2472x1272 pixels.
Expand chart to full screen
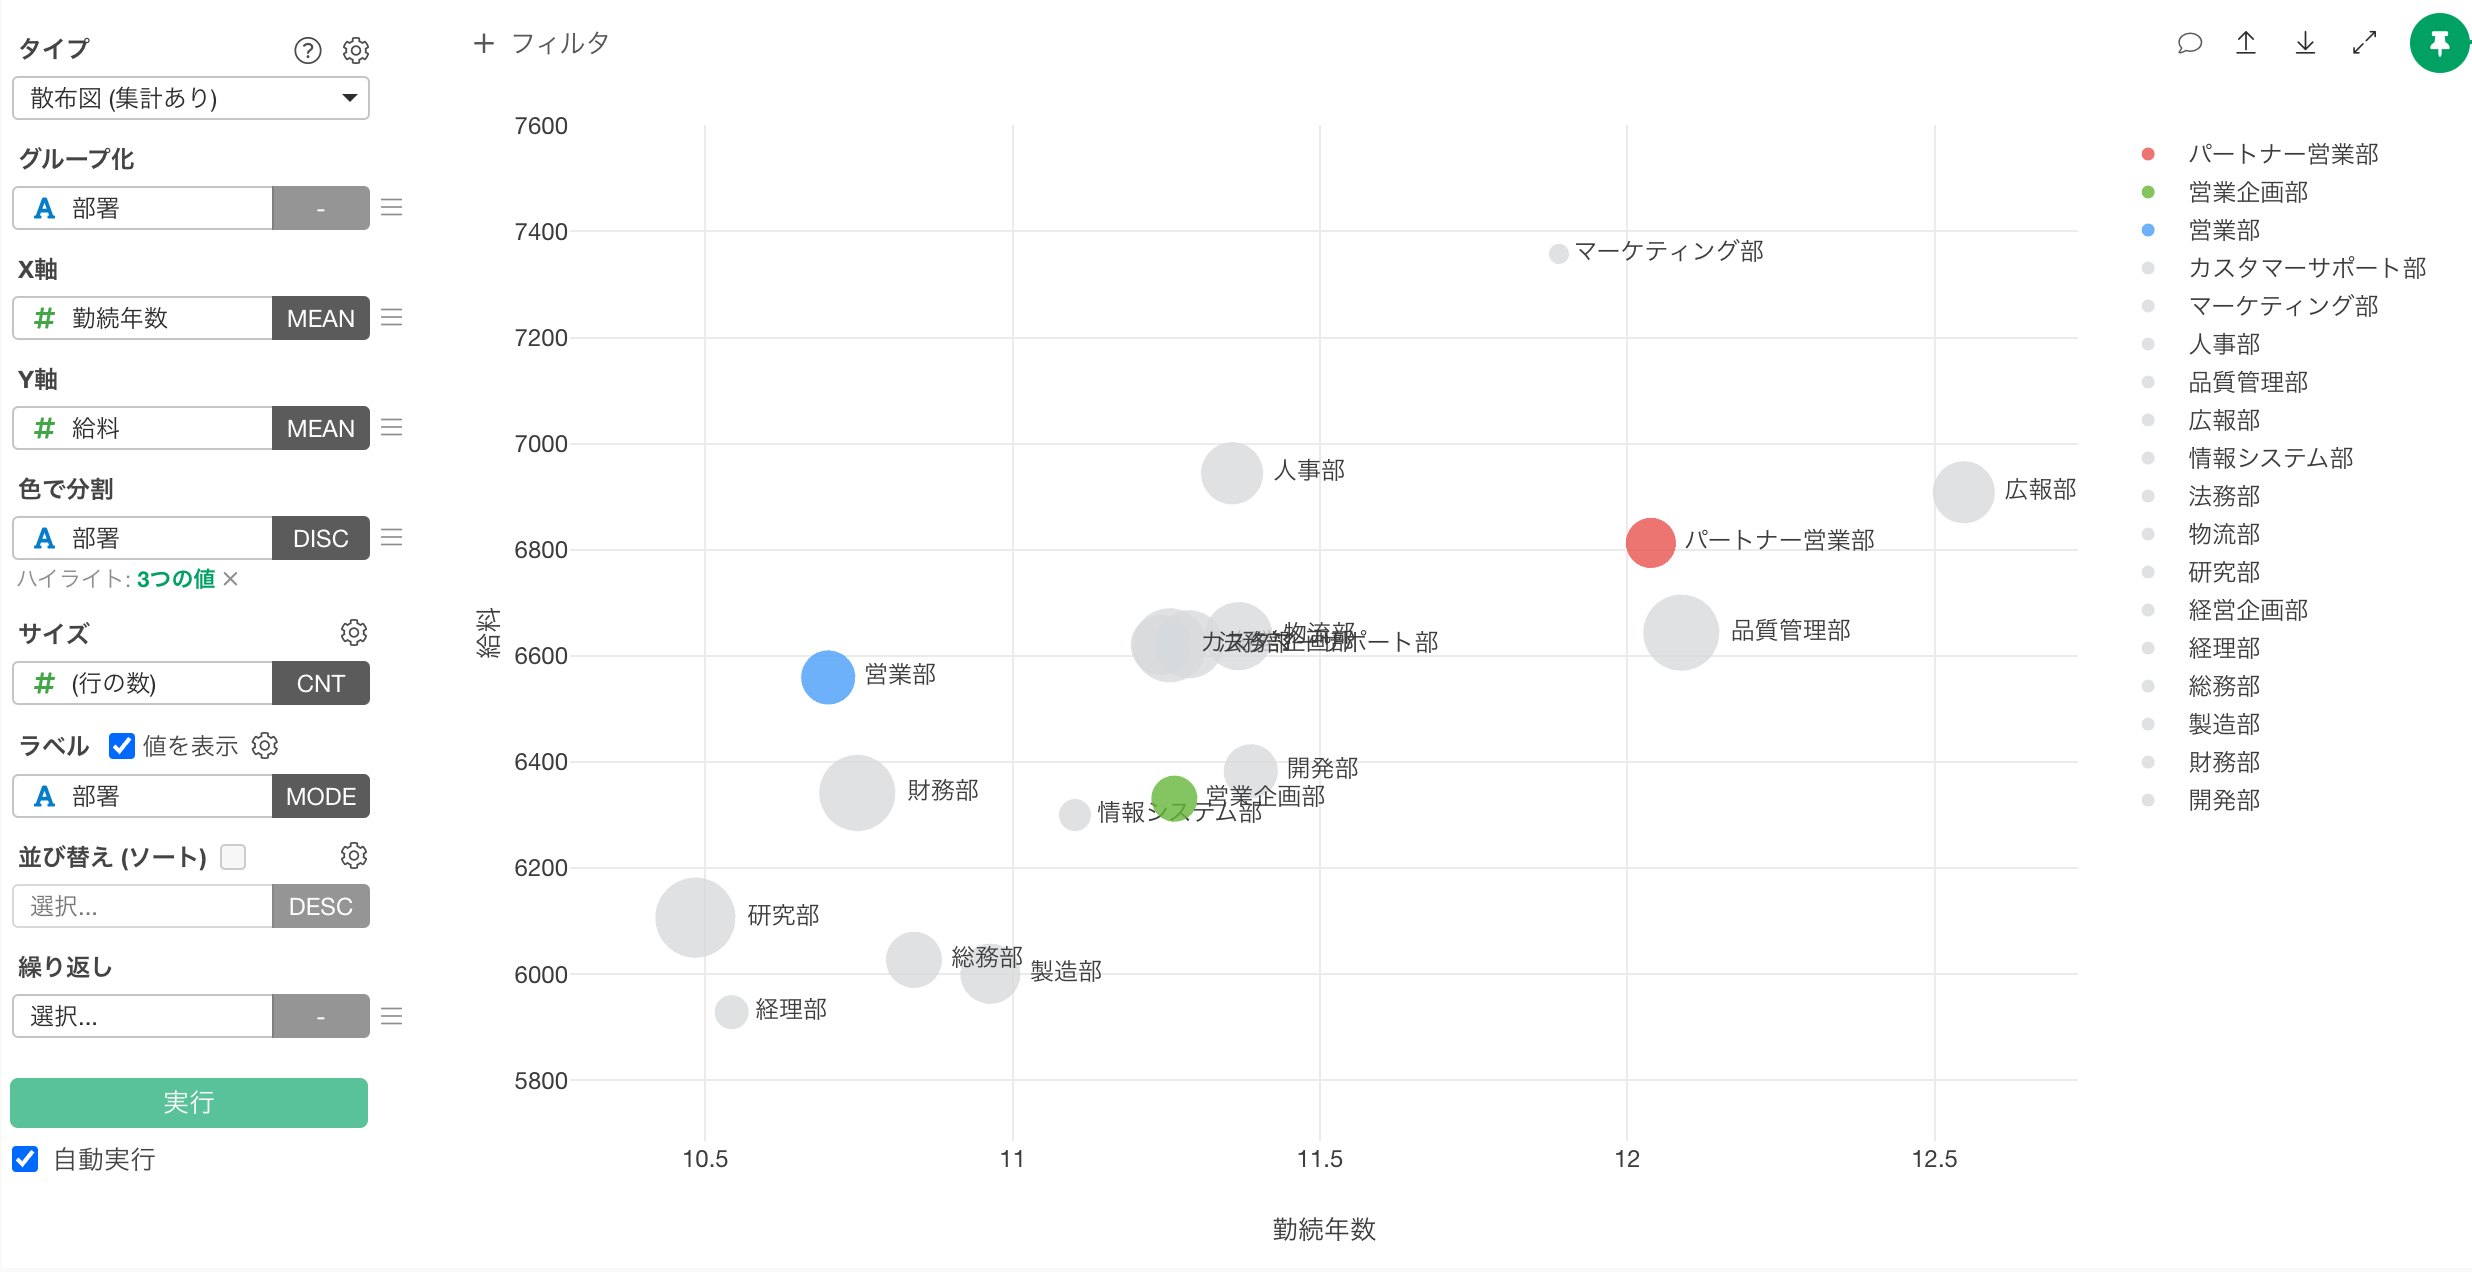[2364, 43]
